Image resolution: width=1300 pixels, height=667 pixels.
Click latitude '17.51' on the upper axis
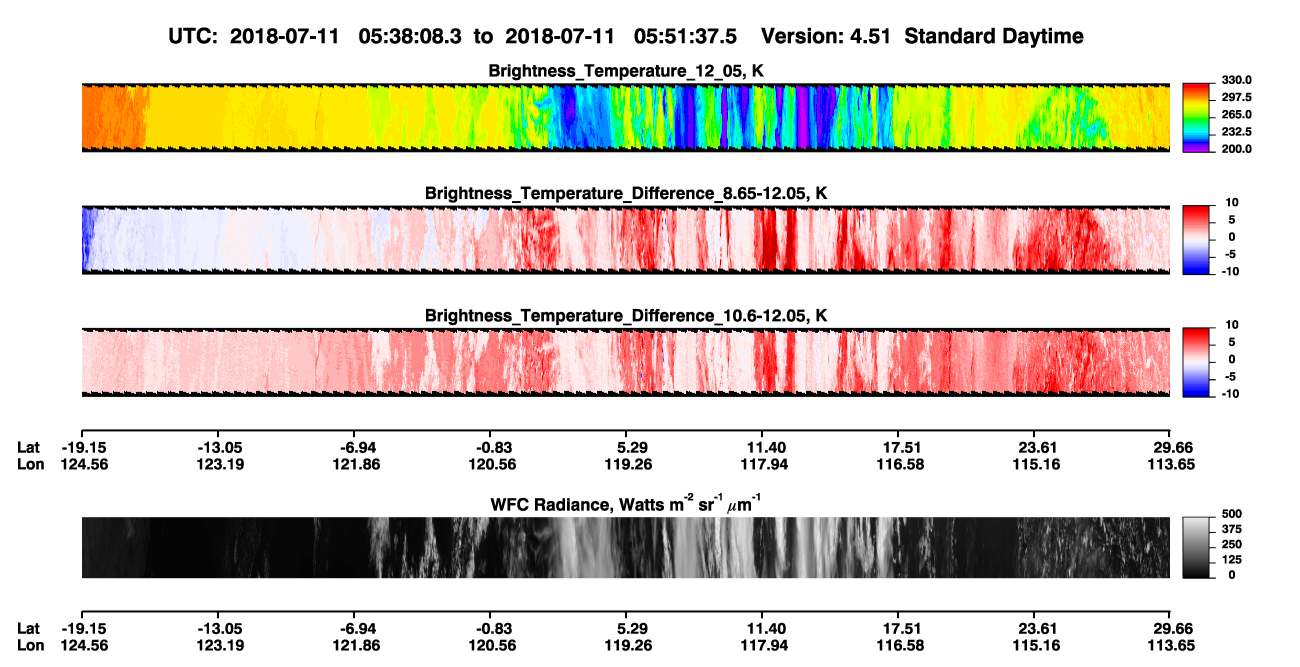point(900,448)
